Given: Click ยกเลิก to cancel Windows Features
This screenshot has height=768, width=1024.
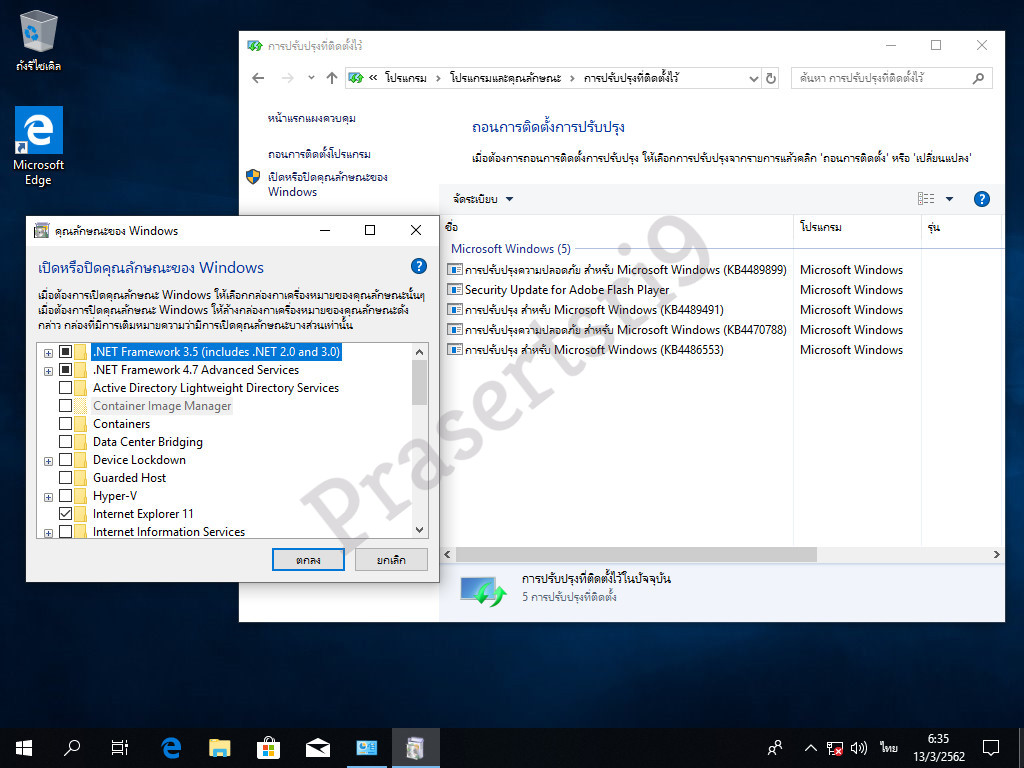Looking at the screenshot, I should [391, 560].
